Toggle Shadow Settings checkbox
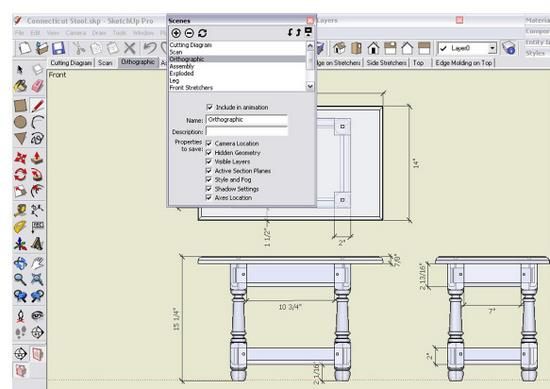 point(209,189)
